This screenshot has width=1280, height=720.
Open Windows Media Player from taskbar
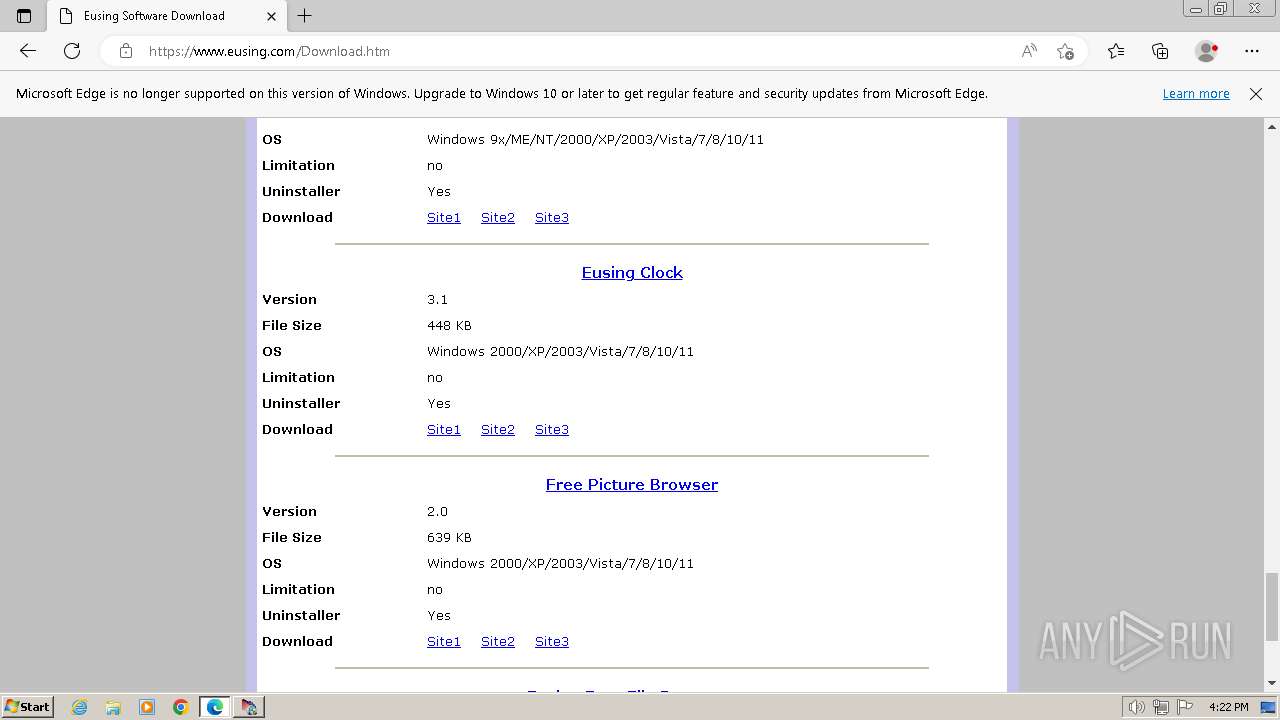(147, 707)
